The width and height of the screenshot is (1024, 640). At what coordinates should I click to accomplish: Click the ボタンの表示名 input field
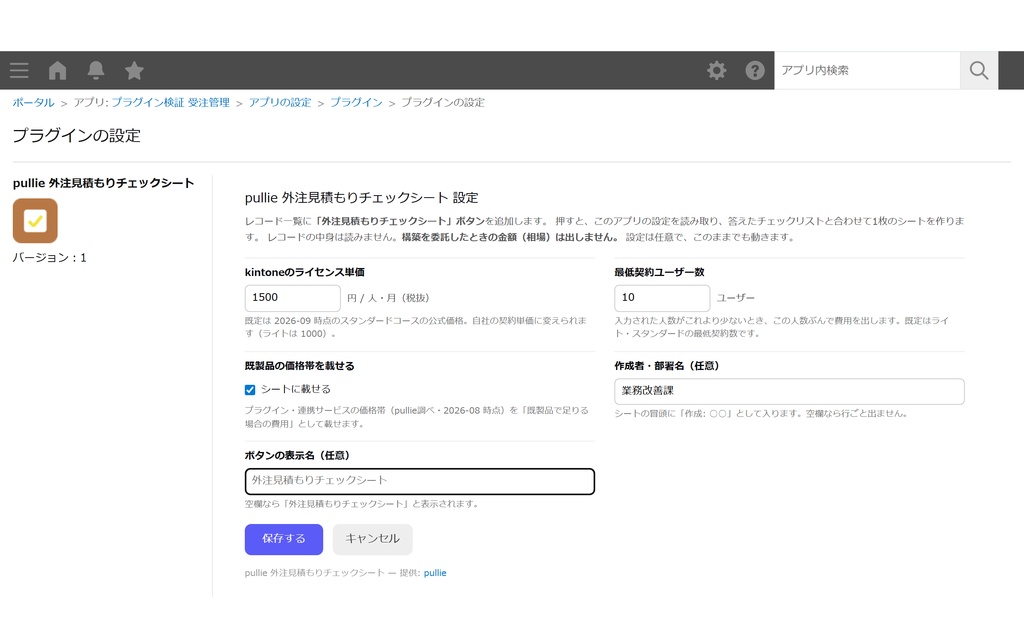click(419, 481)
